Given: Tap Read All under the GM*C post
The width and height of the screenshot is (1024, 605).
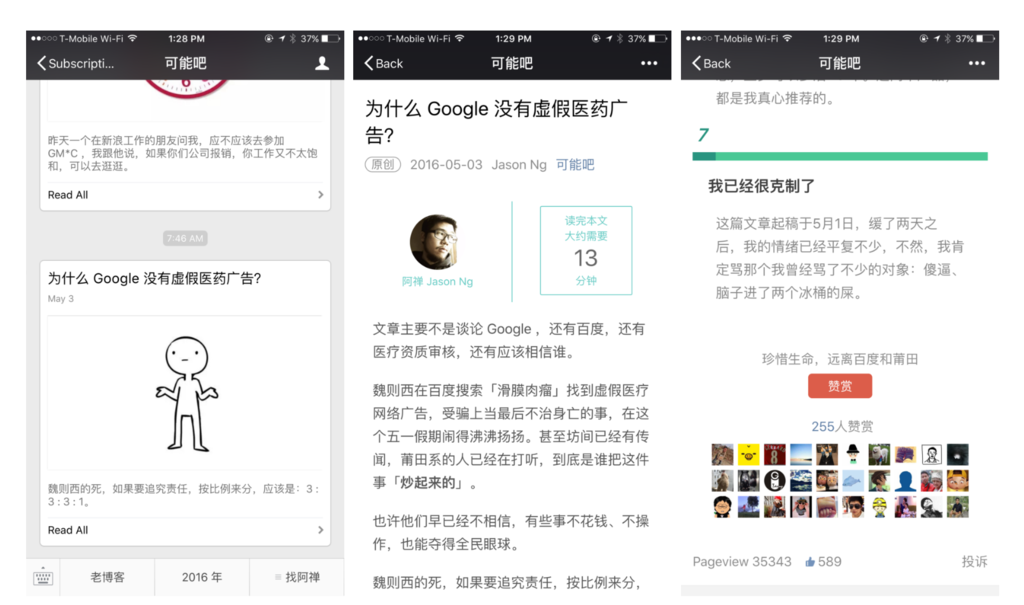Looking at the screenshot, I should [x=68, y=195].
